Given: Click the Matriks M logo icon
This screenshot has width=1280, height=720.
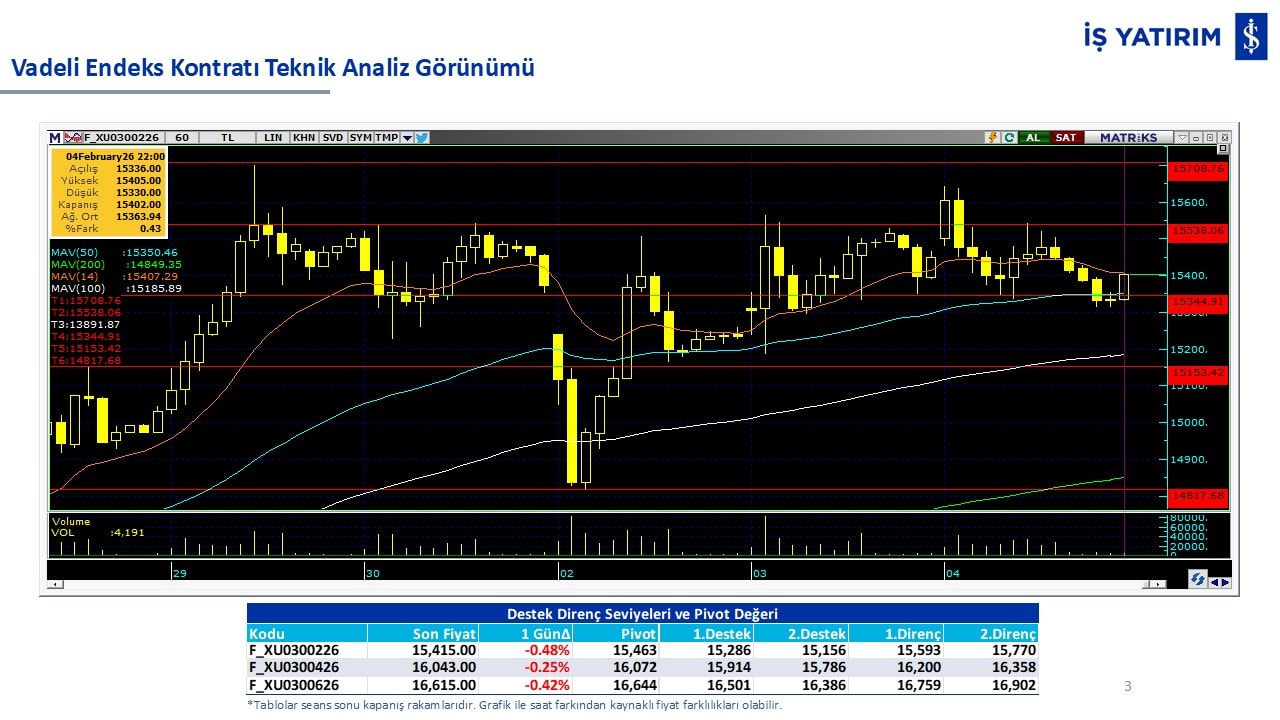Looking at the screenshot, I should tap(55, 137).
